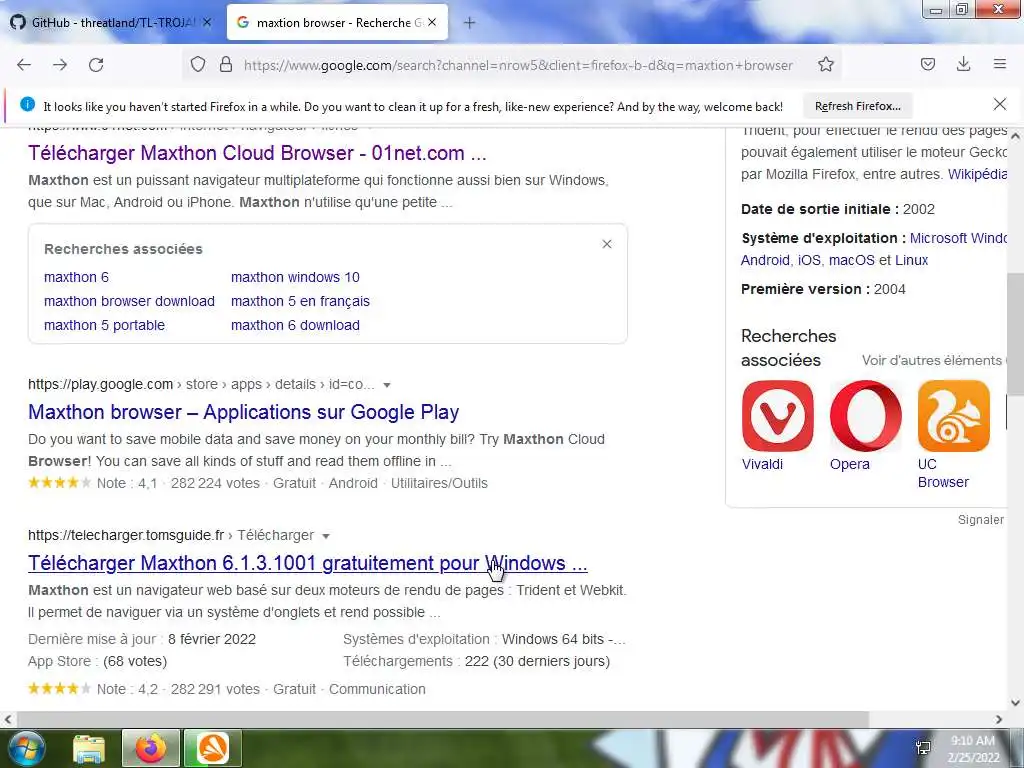Expand the telecharger.tomsguide.fr result options arrow
This screenshot has width=1024, height=768.
click(326, 536)
